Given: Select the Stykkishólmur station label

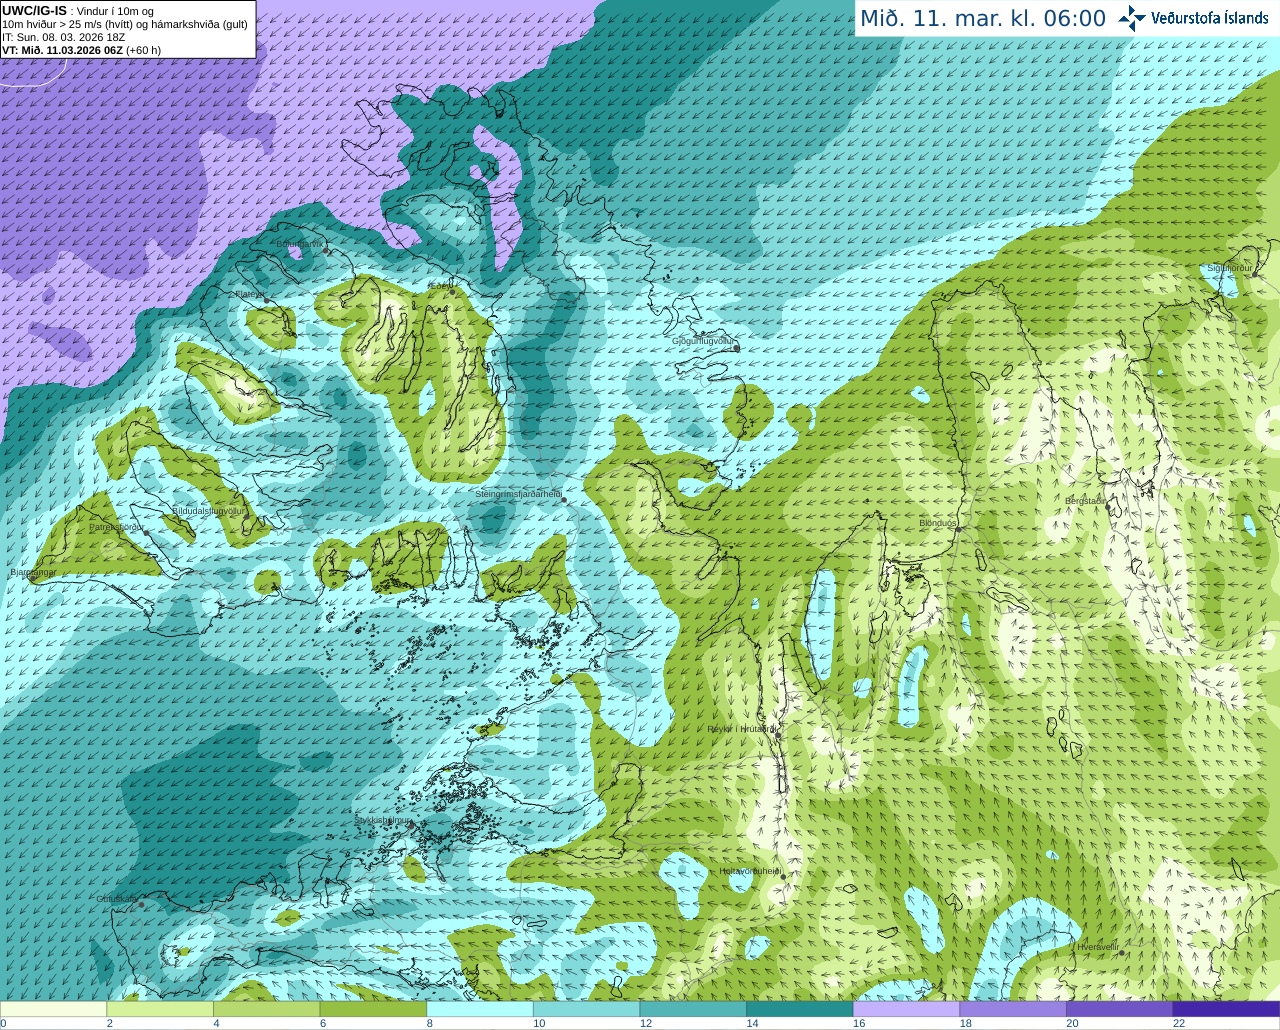Looking at the screenshot, I should 384,820.
